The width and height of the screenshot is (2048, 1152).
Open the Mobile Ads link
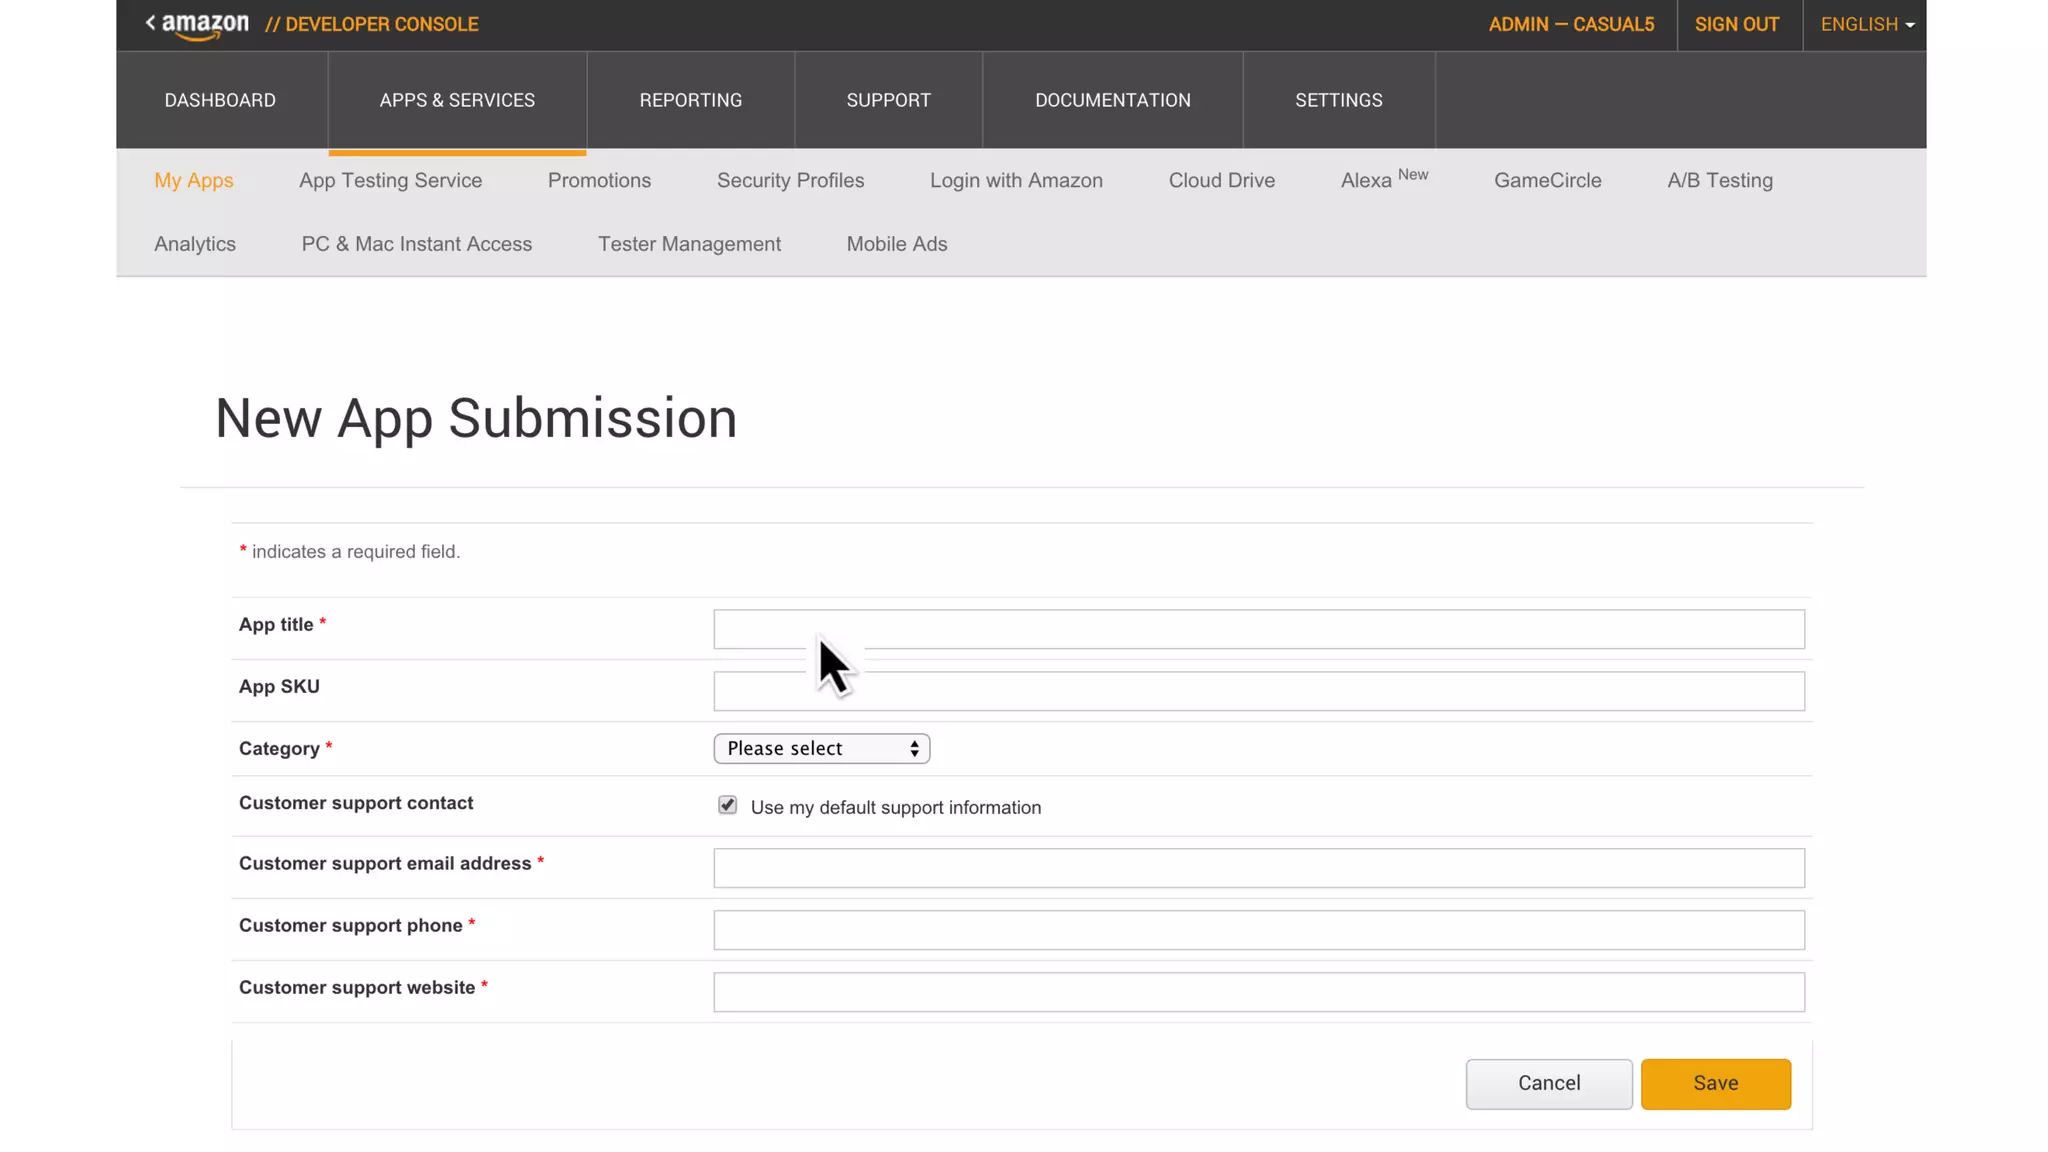[x=896, y=244]
